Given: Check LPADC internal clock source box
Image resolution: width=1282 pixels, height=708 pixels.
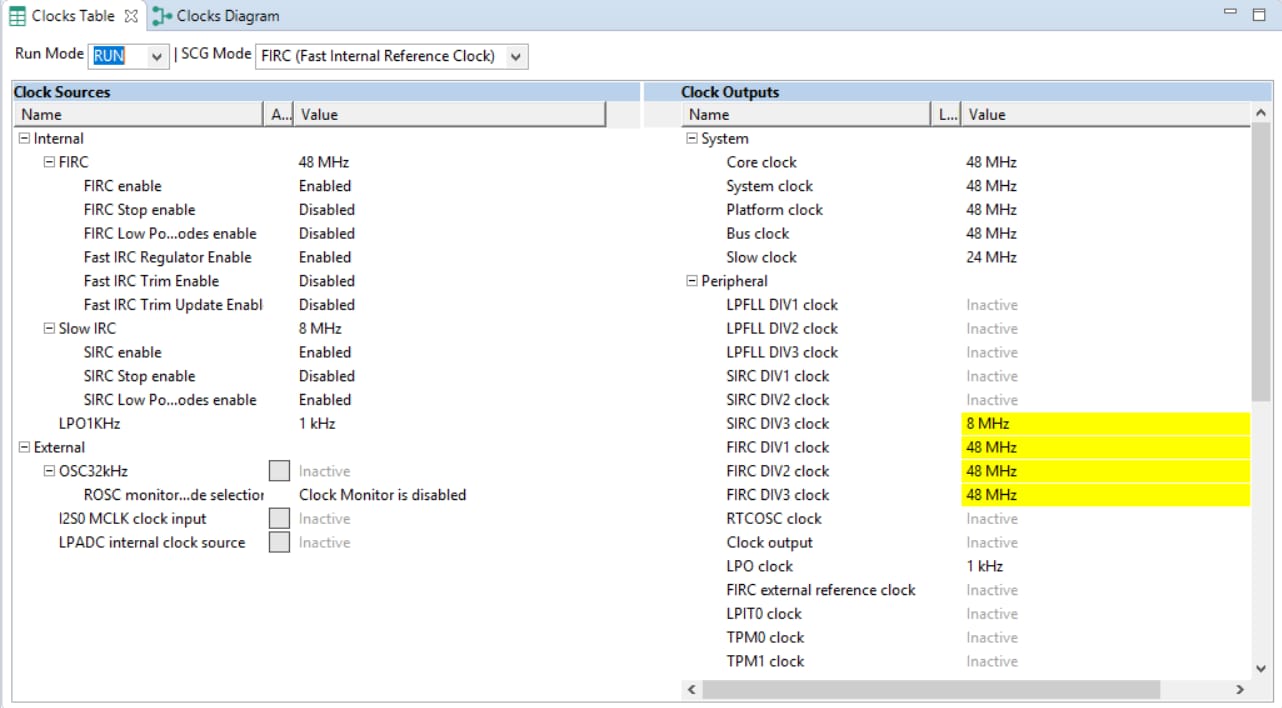Looking at the screenshot, I should (x=280, y=543).
